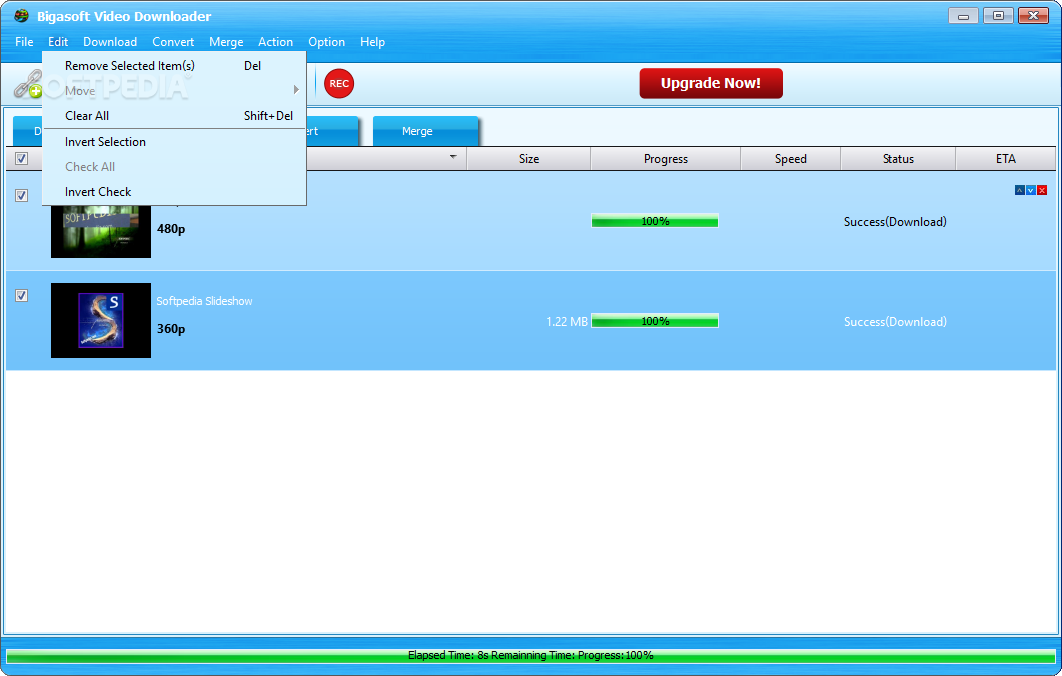
Task: Open the name column sort dropdown arrow
Action: click(453, 157)
